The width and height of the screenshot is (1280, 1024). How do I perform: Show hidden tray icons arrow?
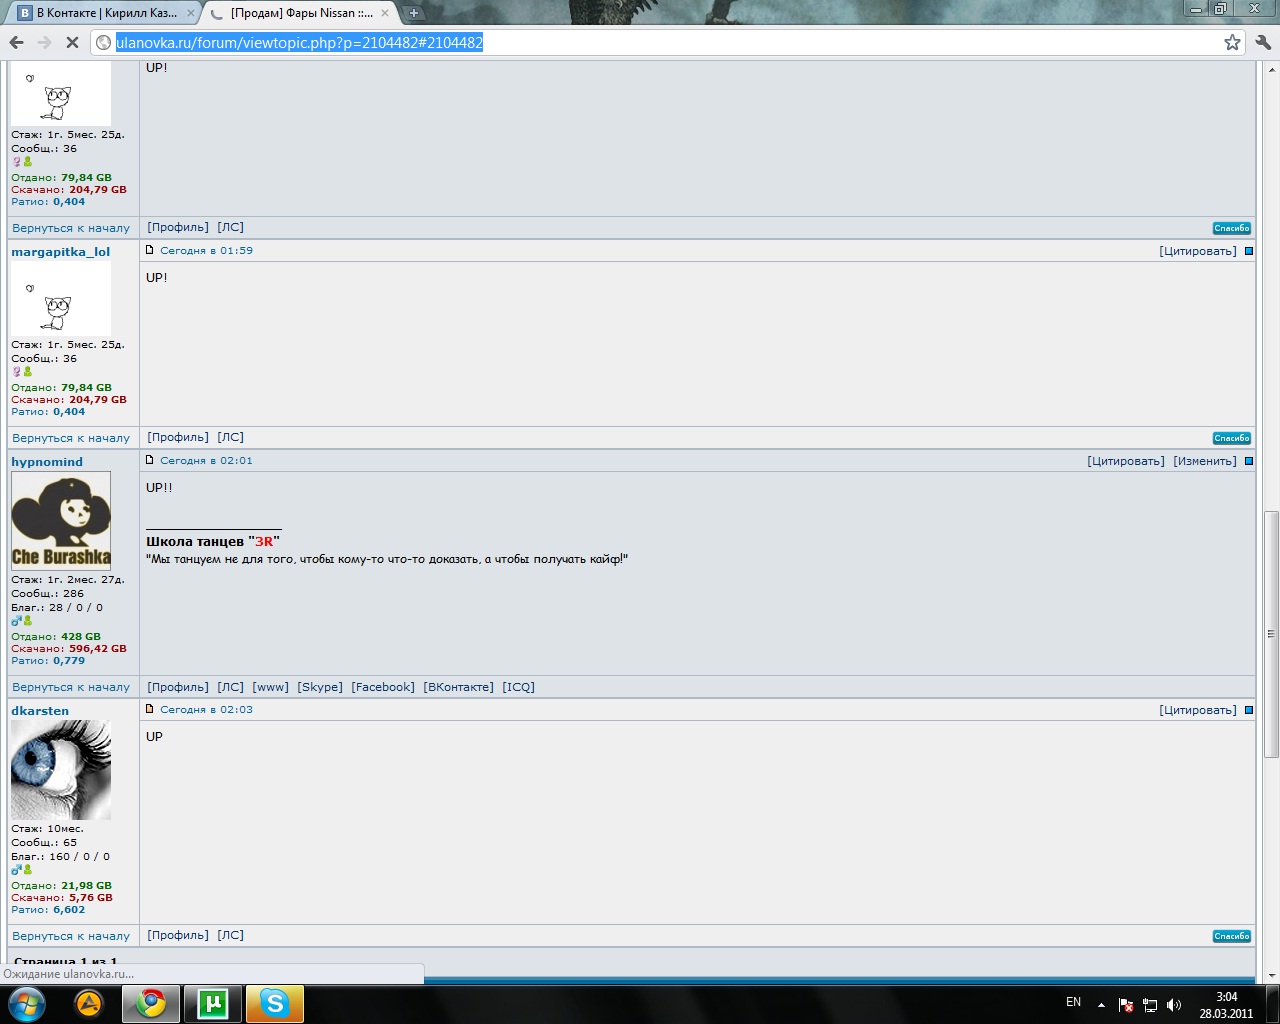tap(1101, 1005)
